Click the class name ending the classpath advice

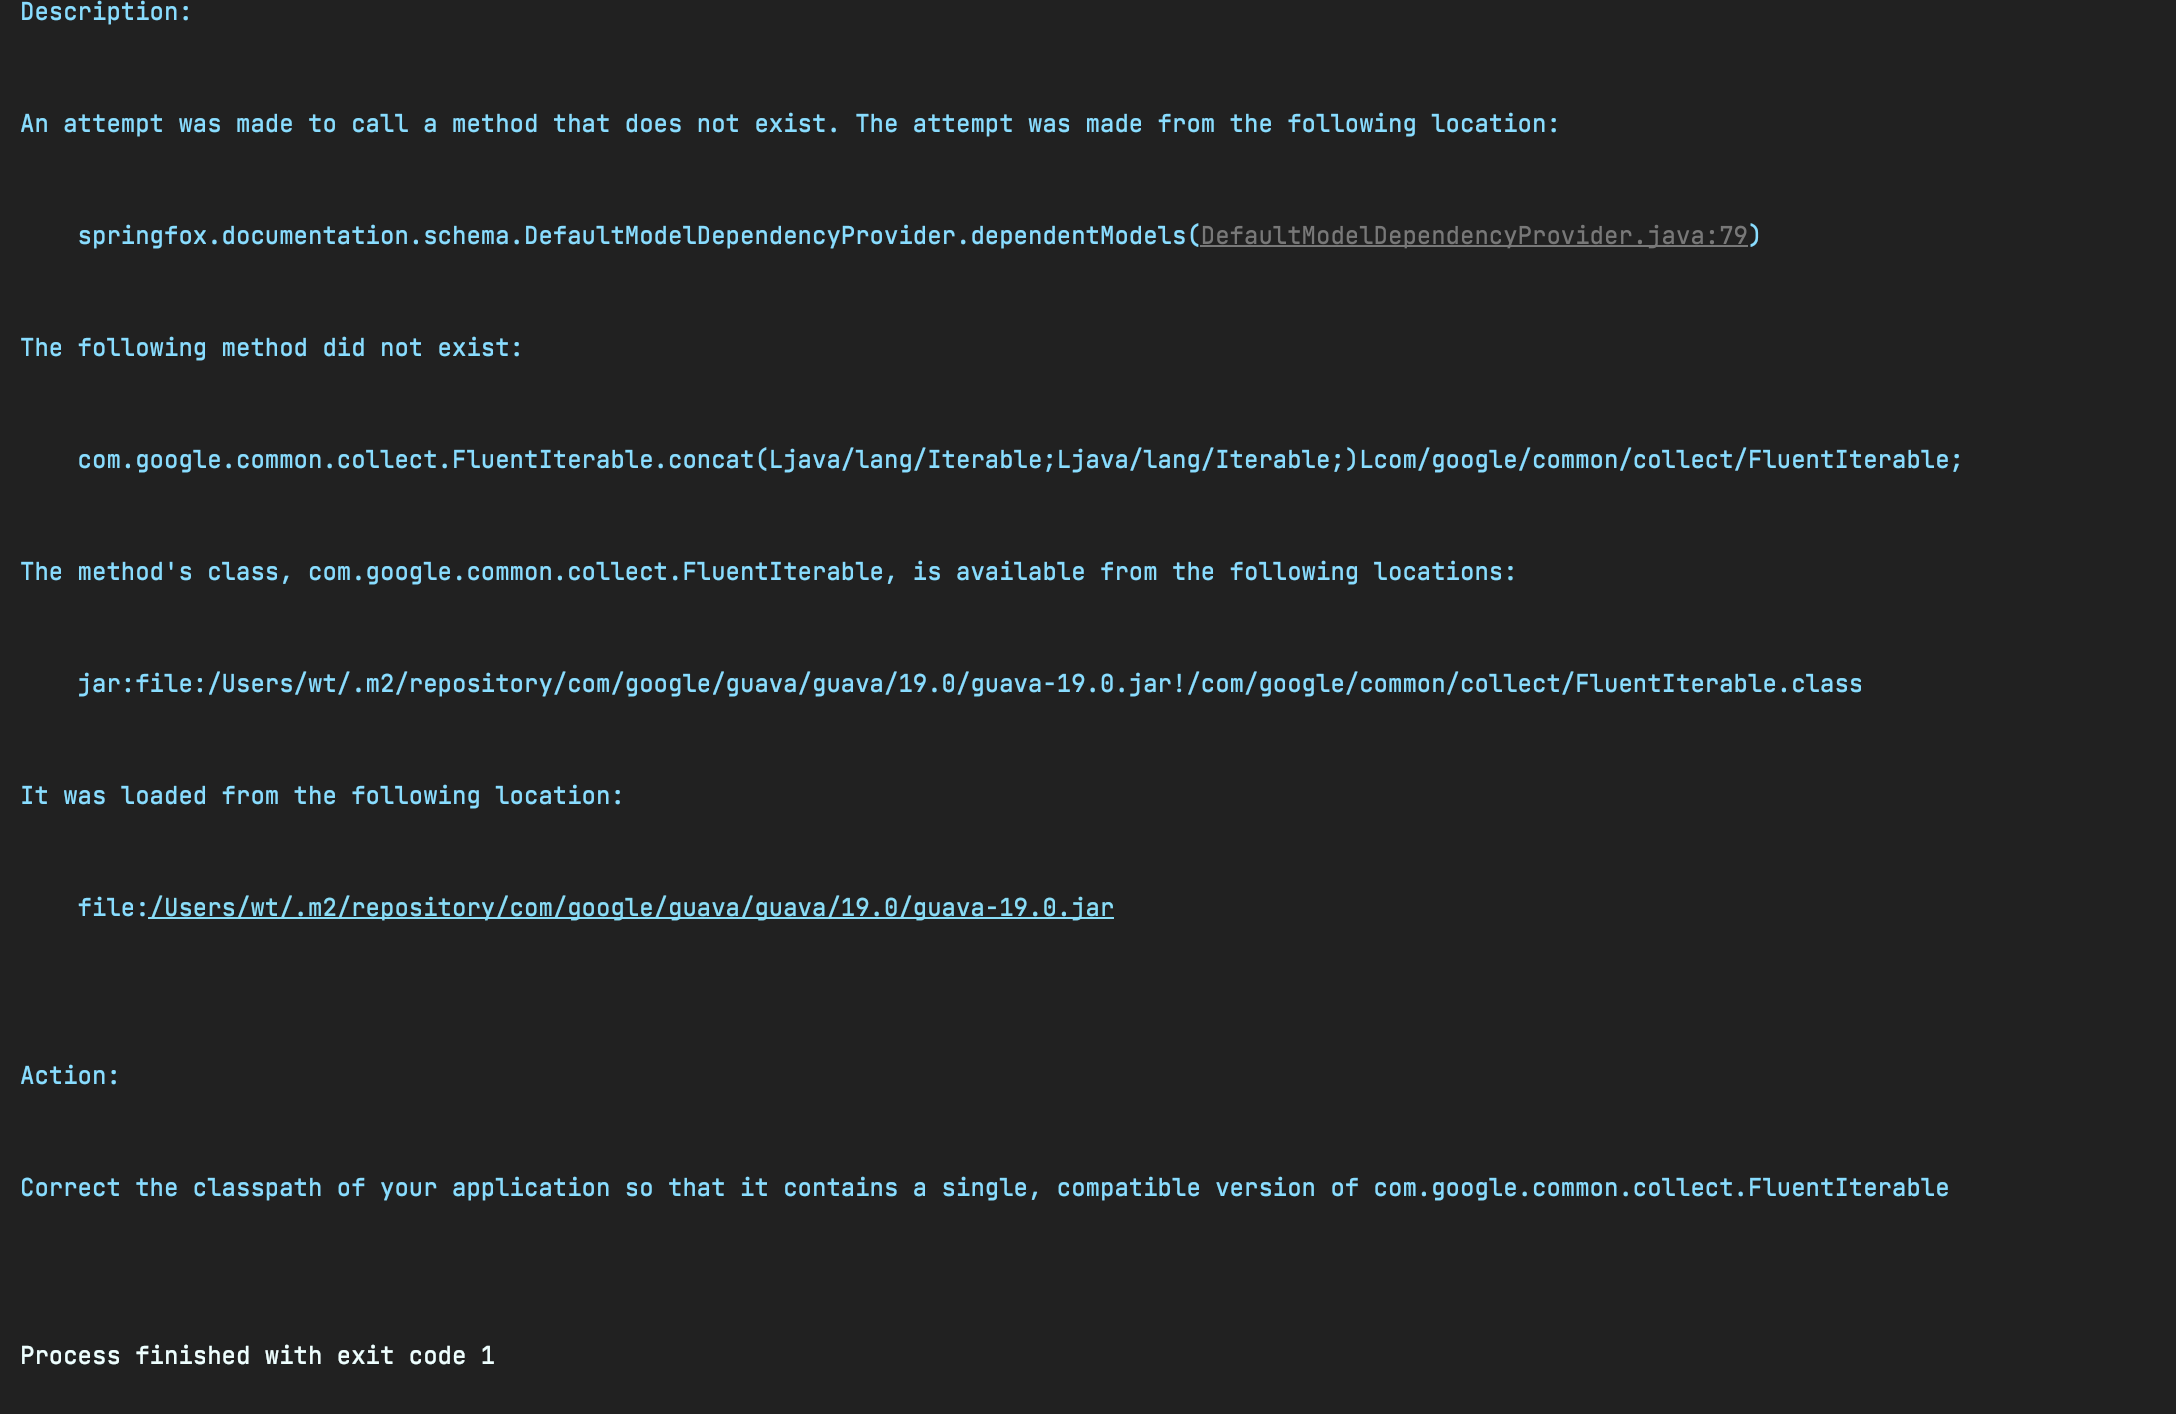(x=1660, y=1188)
